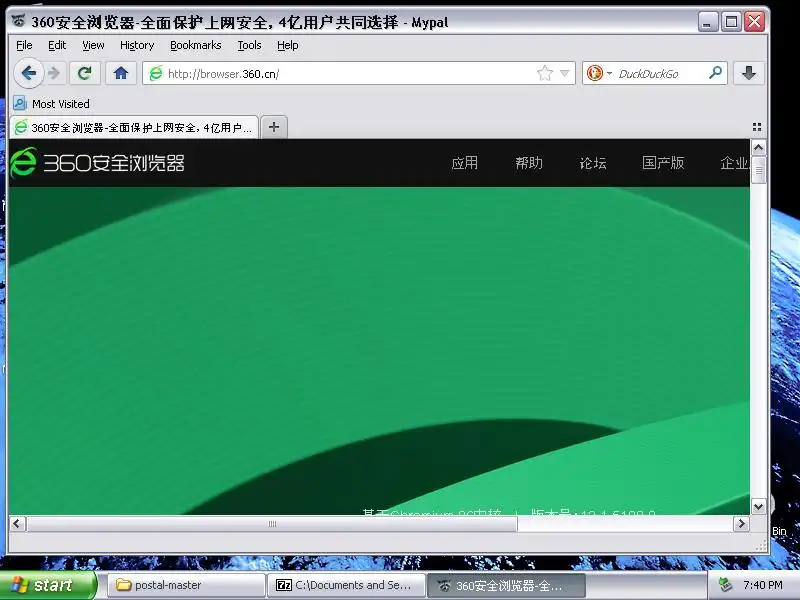Open the Most Visited bookmarks folder

pyautogui.click(x=52, y=104)
